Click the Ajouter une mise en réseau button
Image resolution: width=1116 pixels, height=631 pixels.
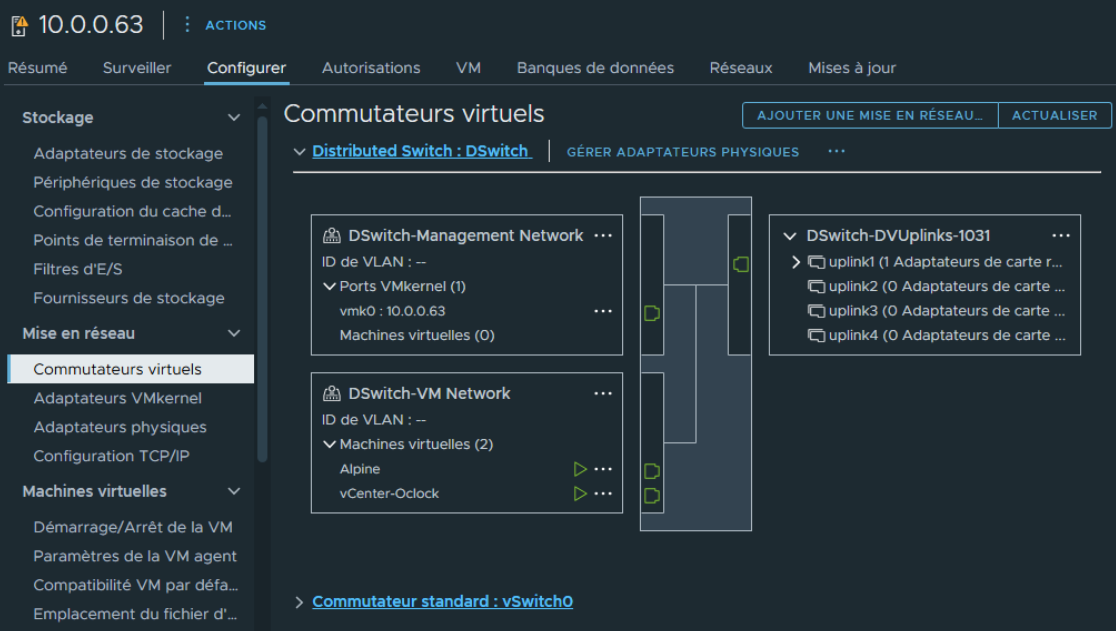[x=869, y=115]
